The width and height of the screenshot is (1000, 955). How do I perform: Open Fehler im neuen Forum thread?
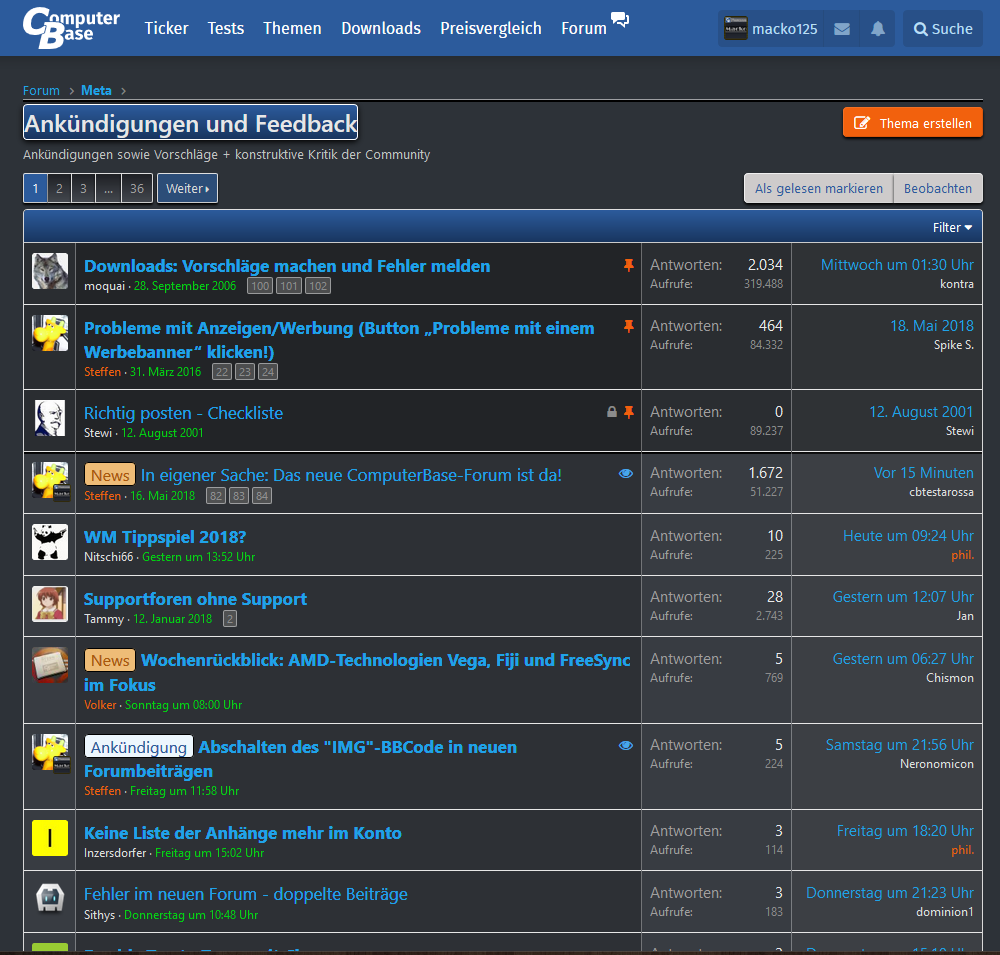coord(246,894)
